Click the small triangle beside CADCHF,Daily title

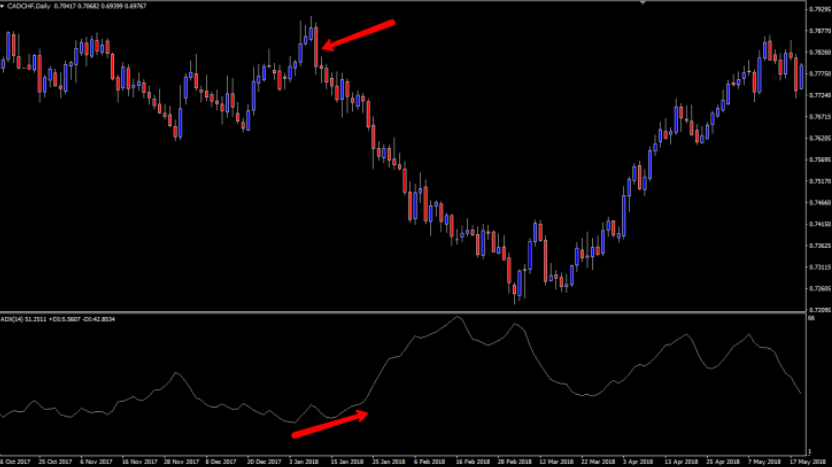(x=4, y=5)
